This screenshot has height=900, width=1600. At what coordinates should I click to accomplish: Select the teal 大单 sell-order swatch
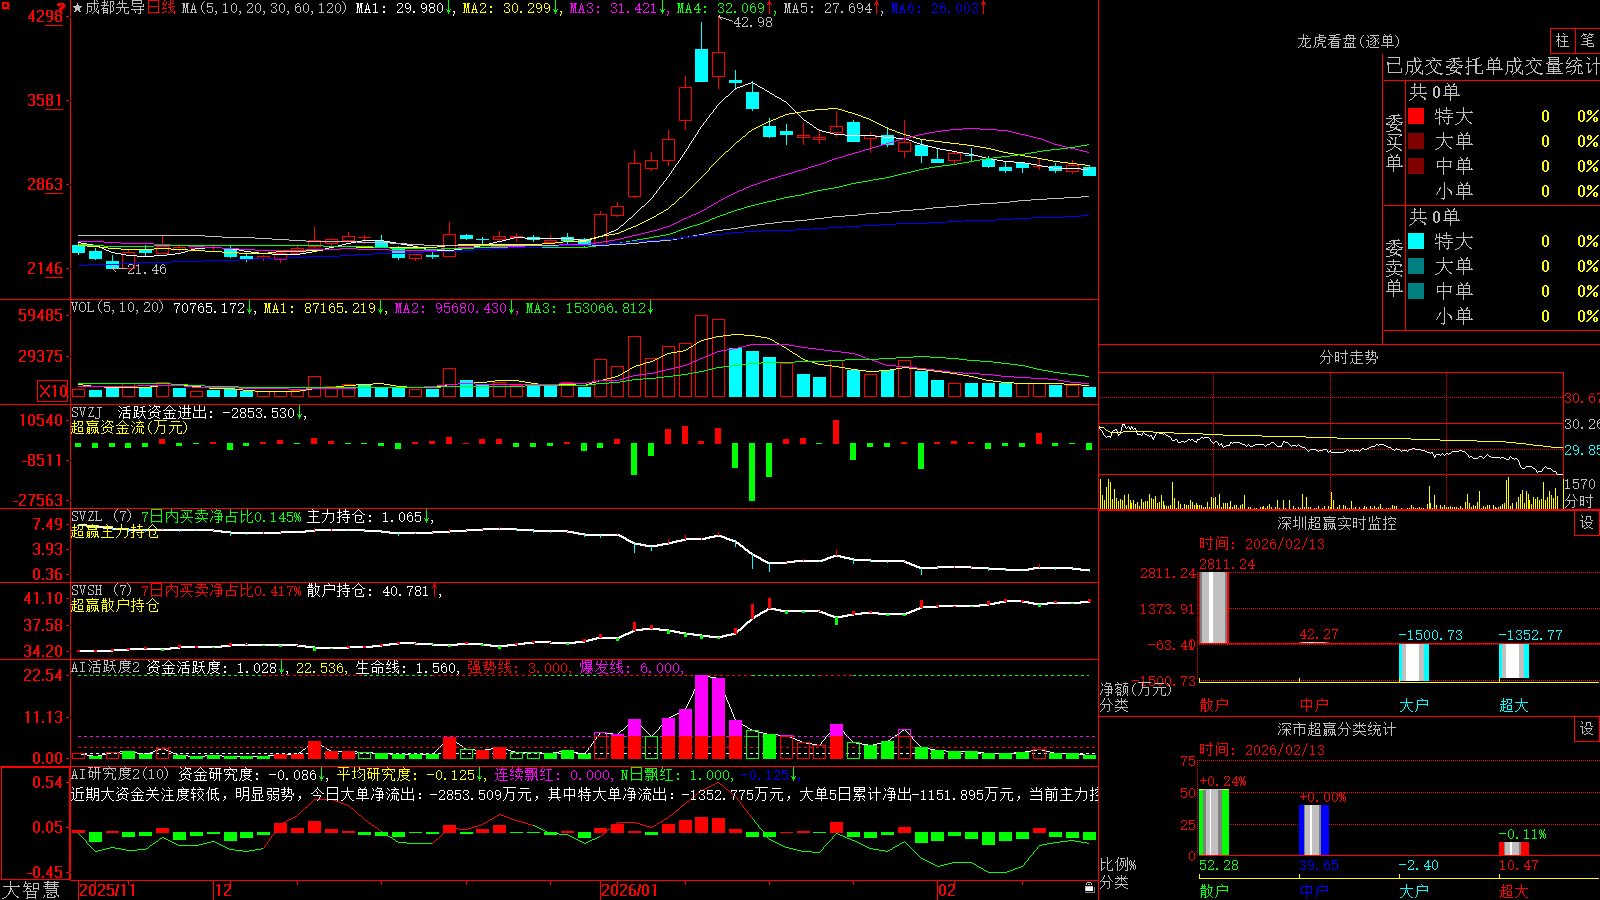click(1416, 266)
